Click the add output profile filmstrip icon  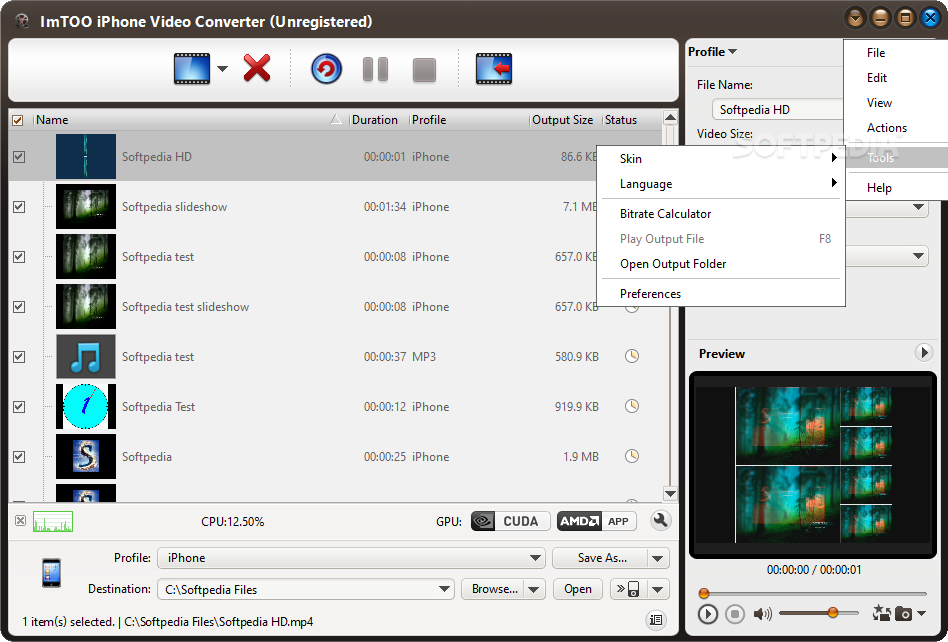494,69
